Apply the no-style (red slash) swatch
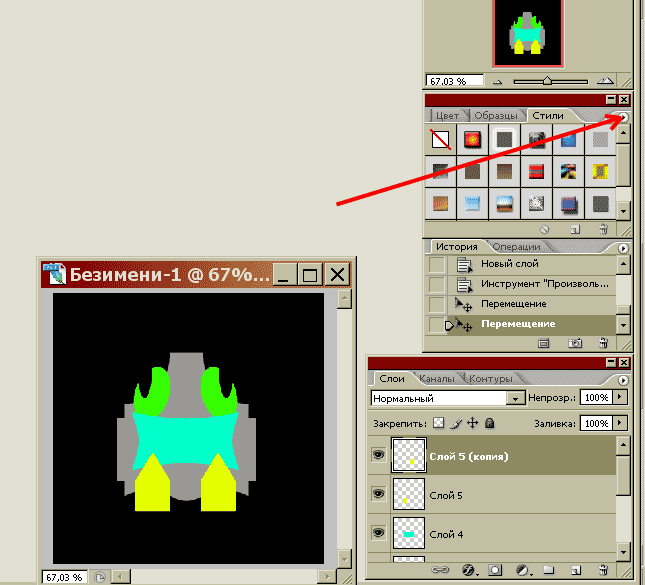This screenshot has height=585, width=645. (x=440, y=139)
